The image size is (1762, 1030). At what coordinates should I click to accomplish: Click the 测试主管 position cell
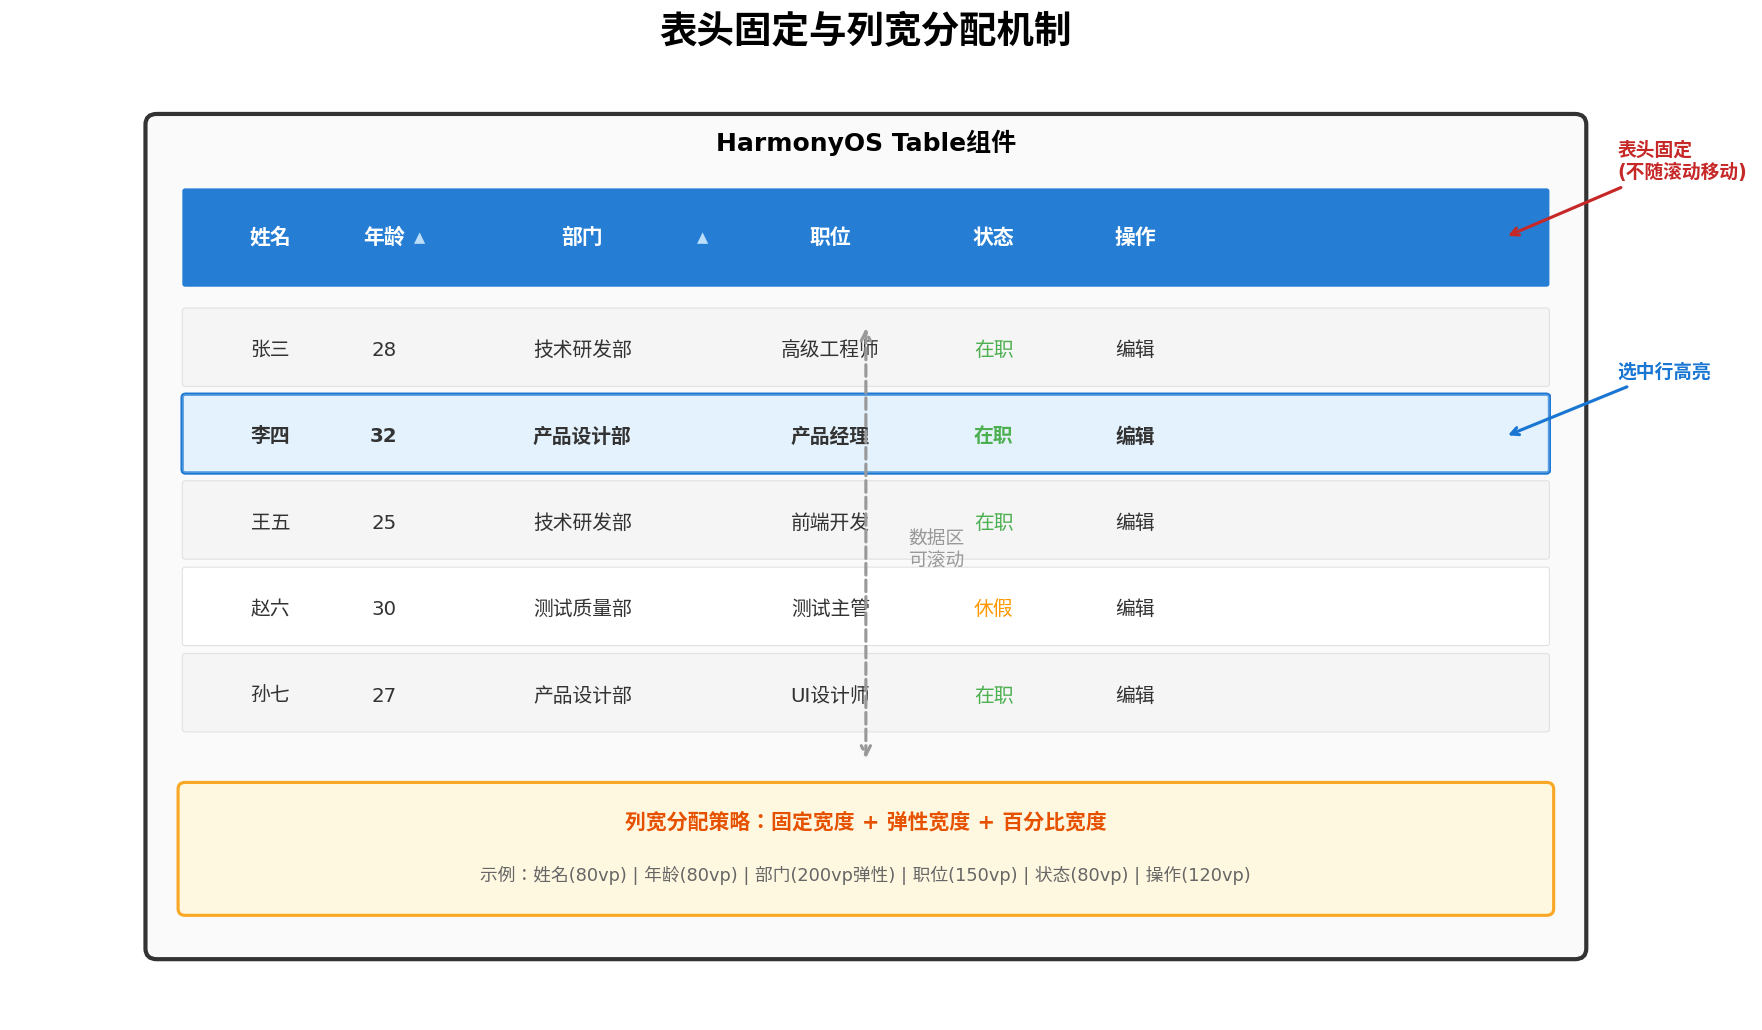[830, 608]
